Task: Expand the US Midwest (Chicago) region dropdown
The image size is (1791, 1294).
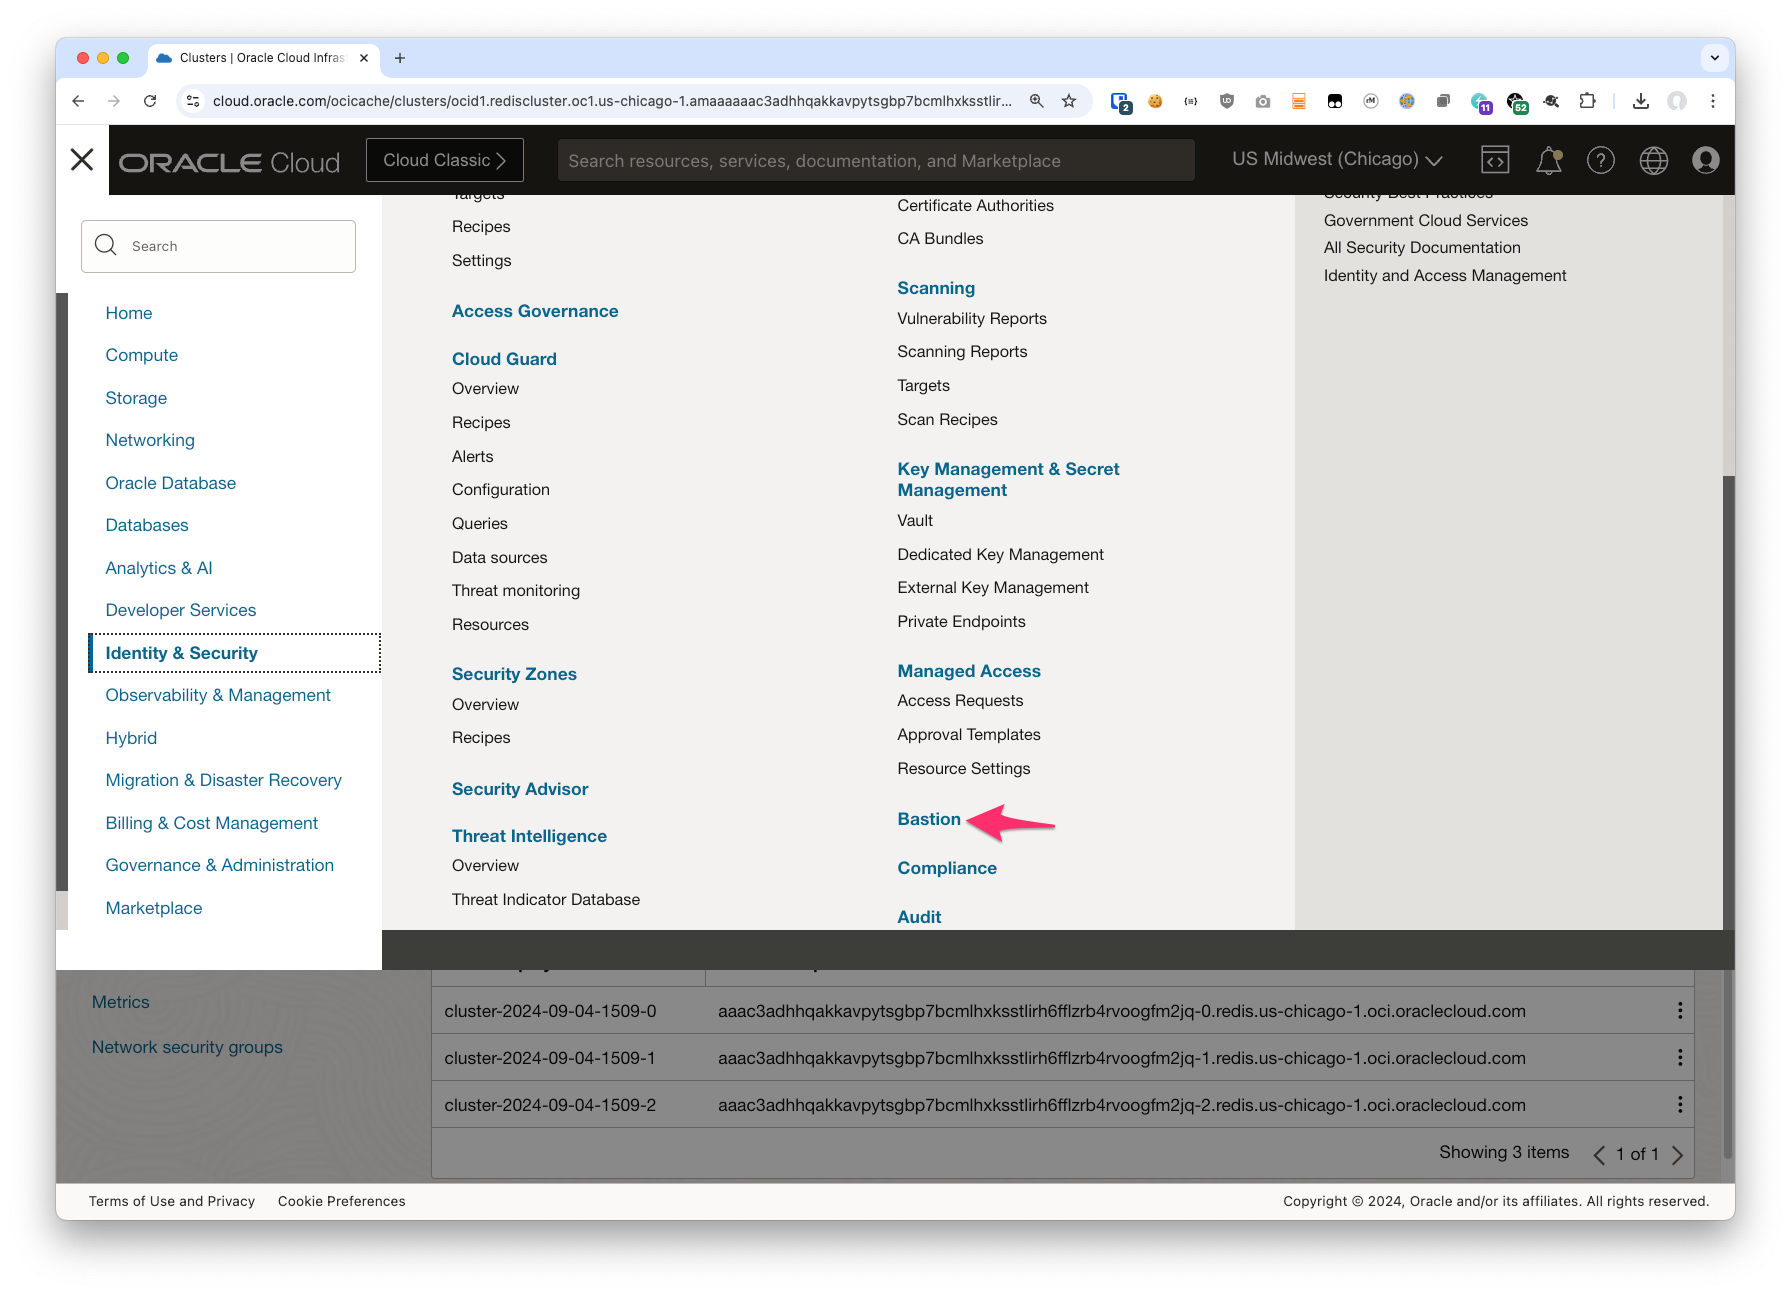Action: tap(1336, 160)
